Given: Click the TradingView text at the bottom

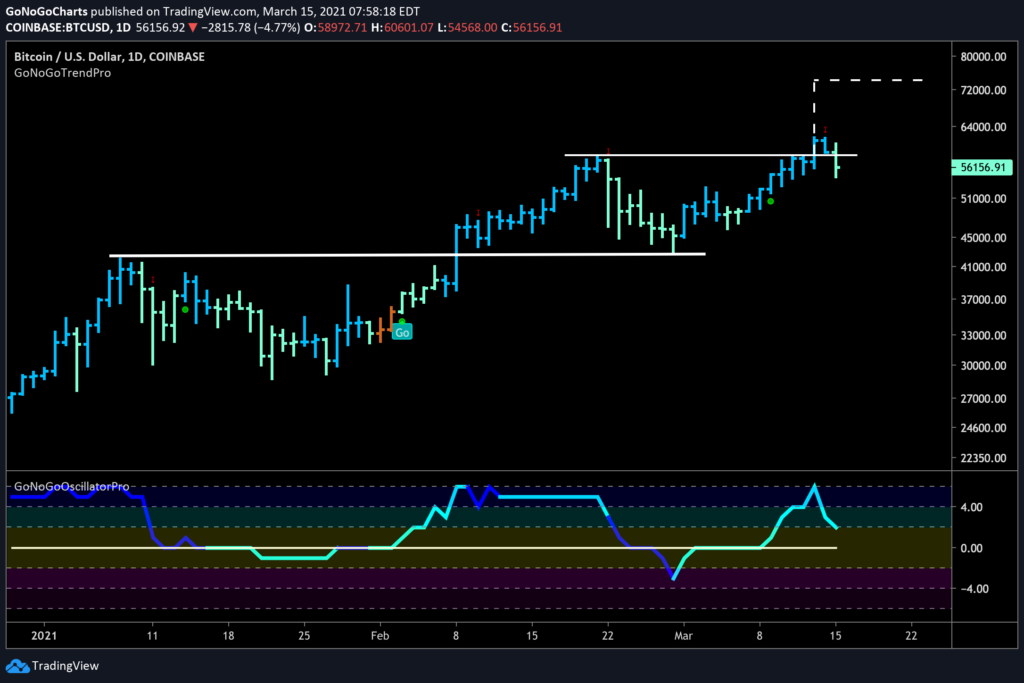Looking at the screenshot, I should (x=65, y=666).
